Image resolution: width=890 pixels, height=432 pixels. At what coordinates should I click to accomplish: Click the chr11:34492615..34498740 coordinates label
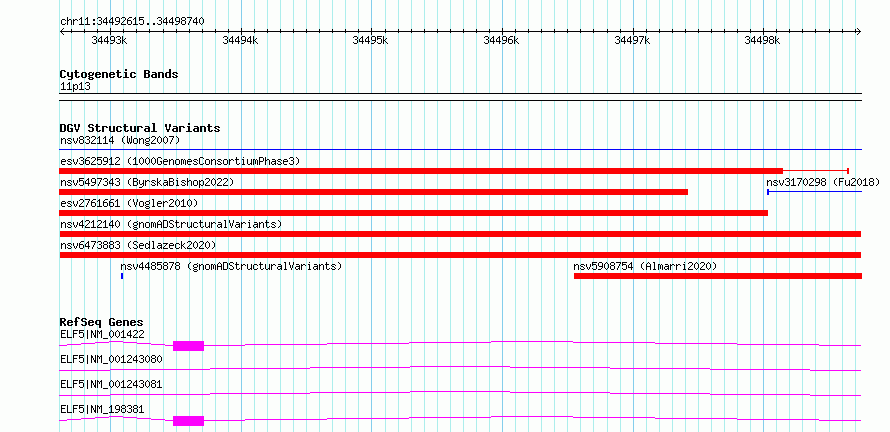(x=132, y=21)
